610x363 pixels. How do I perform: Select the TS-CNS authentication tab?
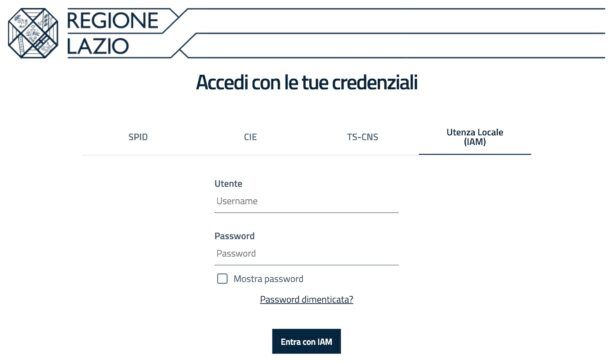tap(363, 137)
